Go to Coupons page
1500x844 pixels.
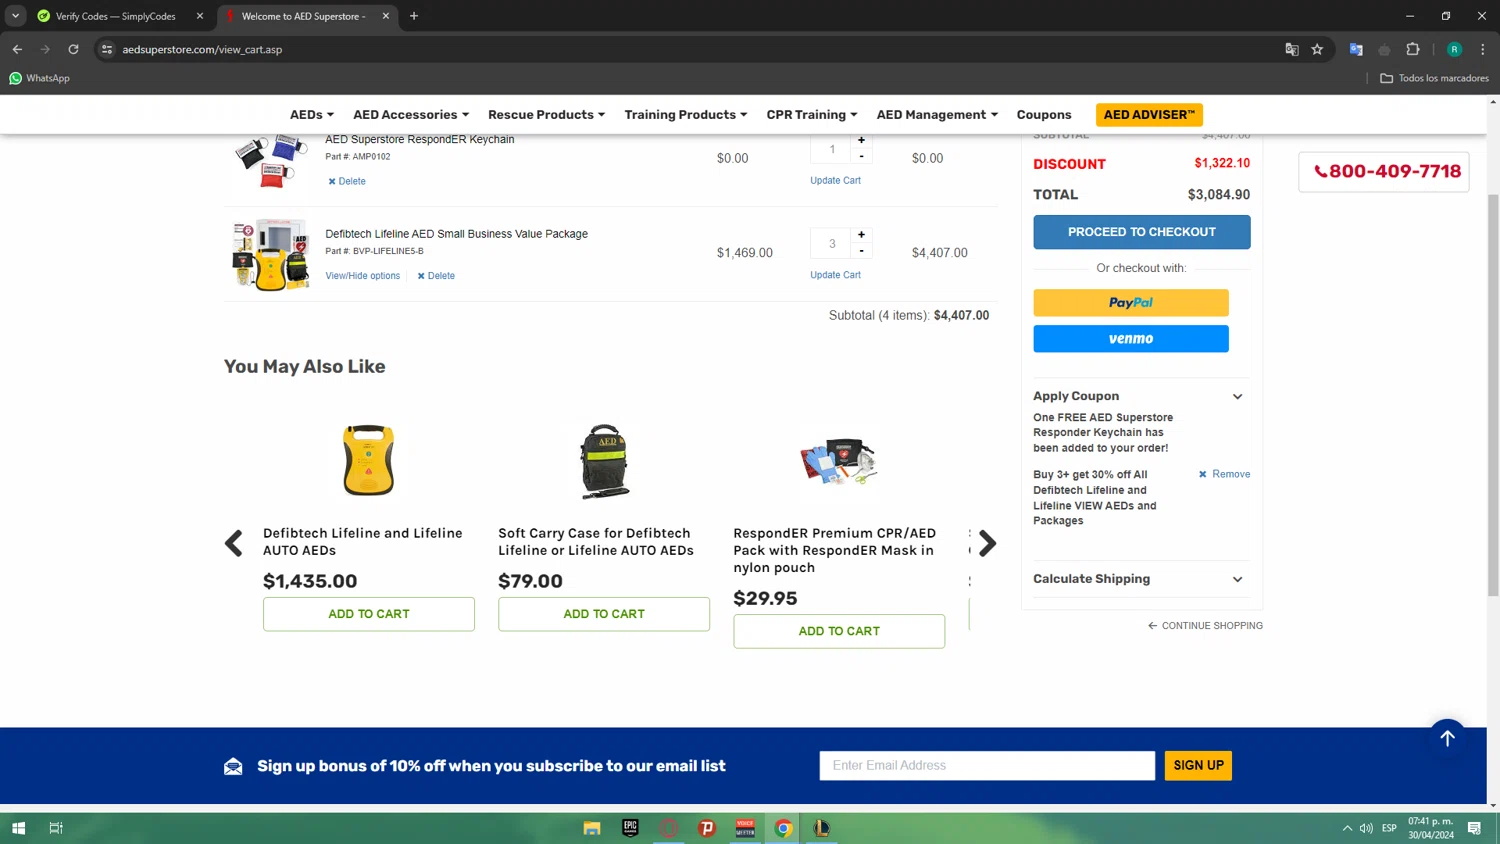1044,115
